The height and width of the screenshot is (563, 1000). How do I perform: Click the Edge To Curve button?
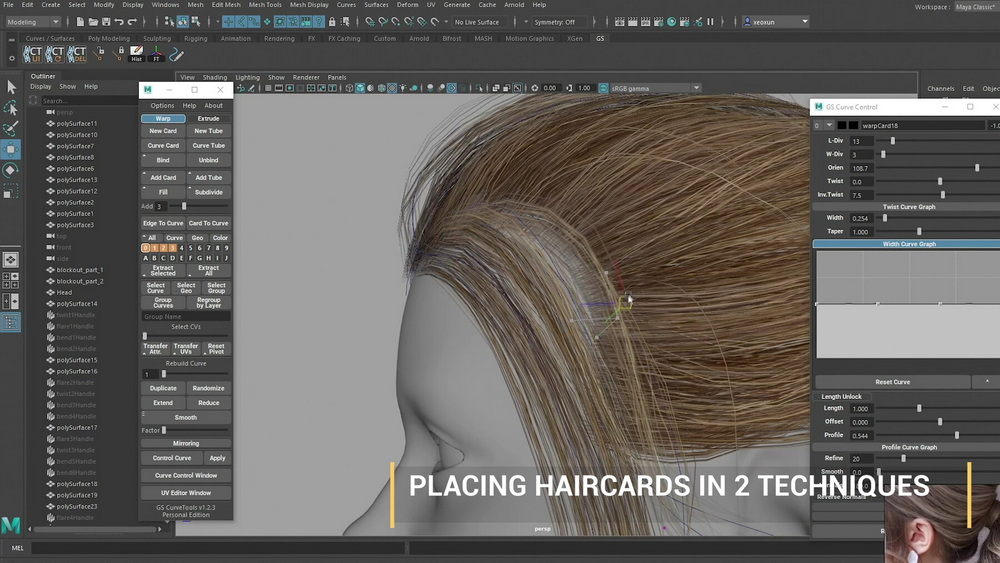pos(163,223)
